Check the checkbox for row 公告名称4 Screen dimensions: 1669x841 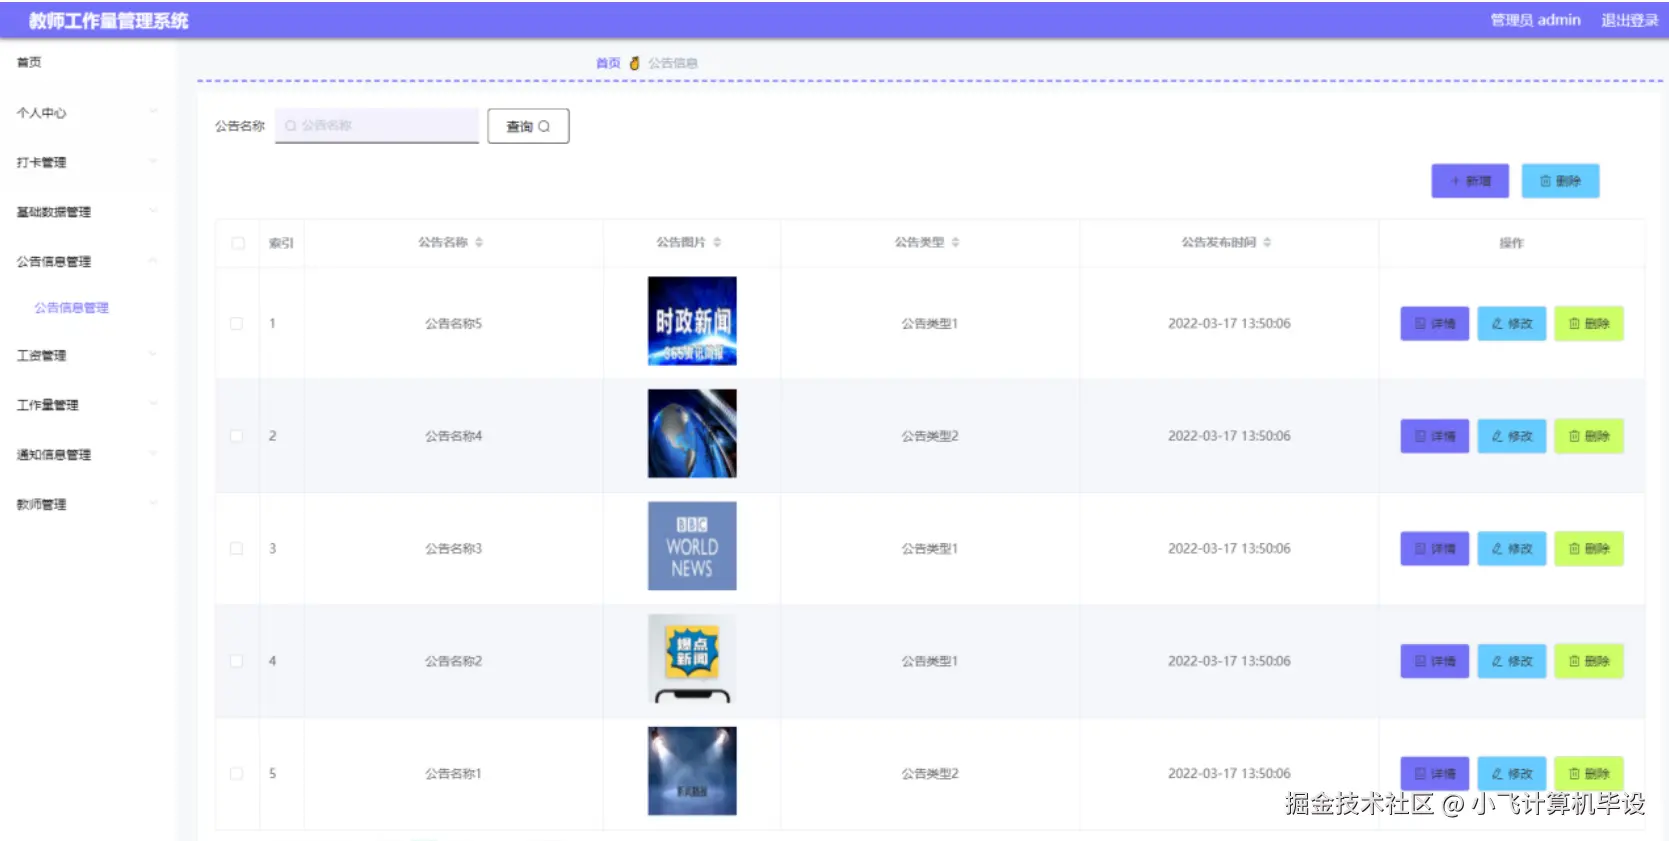(x=237, y=436)
